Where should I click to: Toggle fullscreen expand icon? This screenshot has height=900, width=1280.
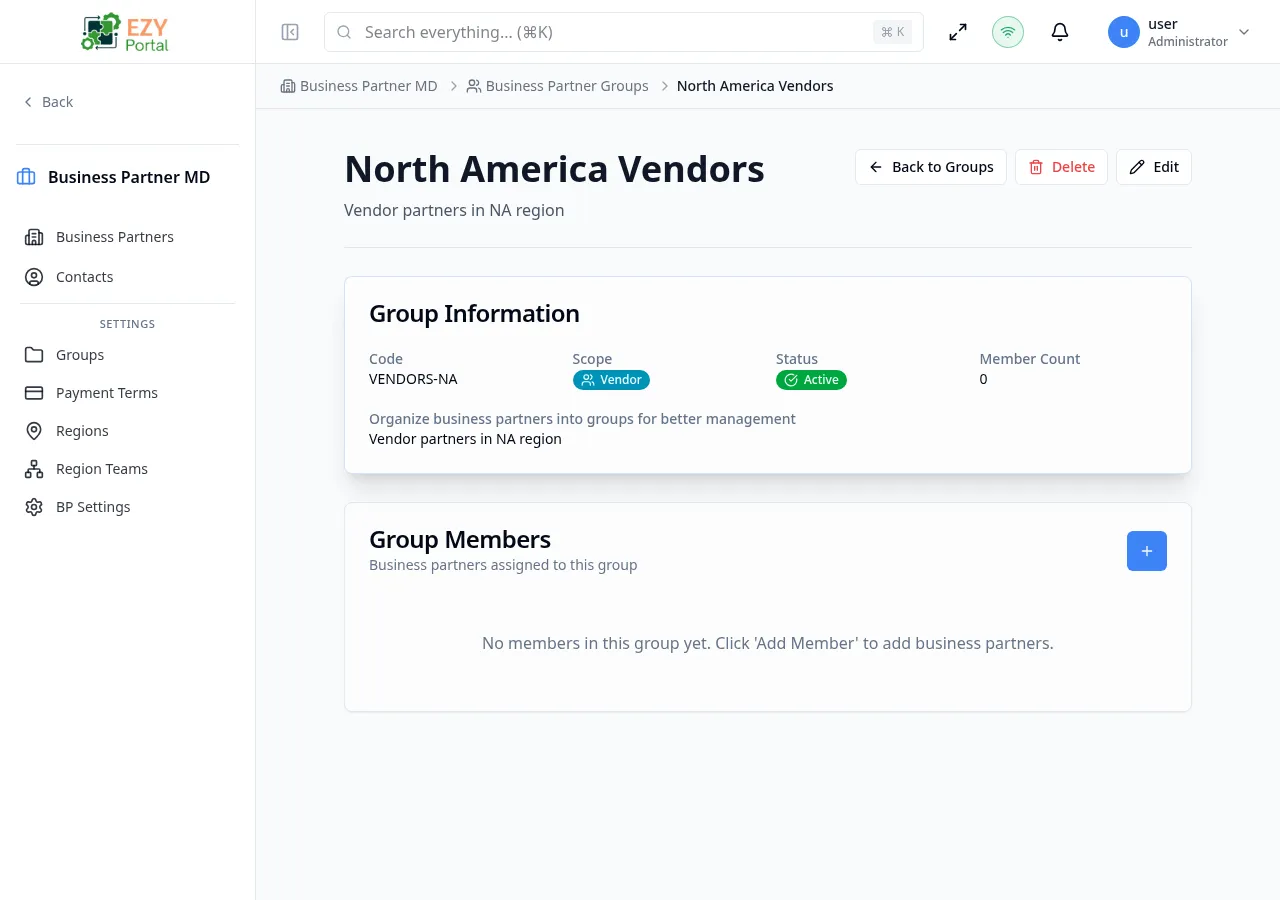pyautogui.click(x=958, y=32)
